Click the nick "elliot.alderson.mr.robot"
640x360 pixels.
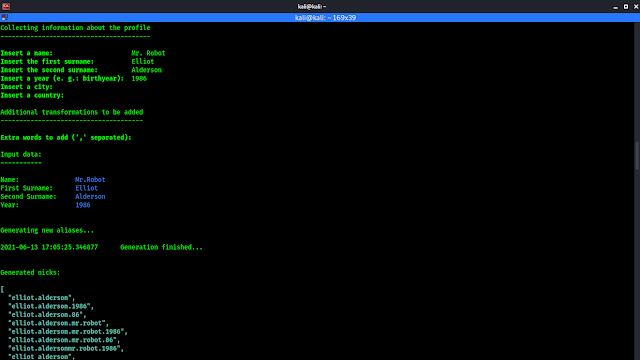[58, 323]
